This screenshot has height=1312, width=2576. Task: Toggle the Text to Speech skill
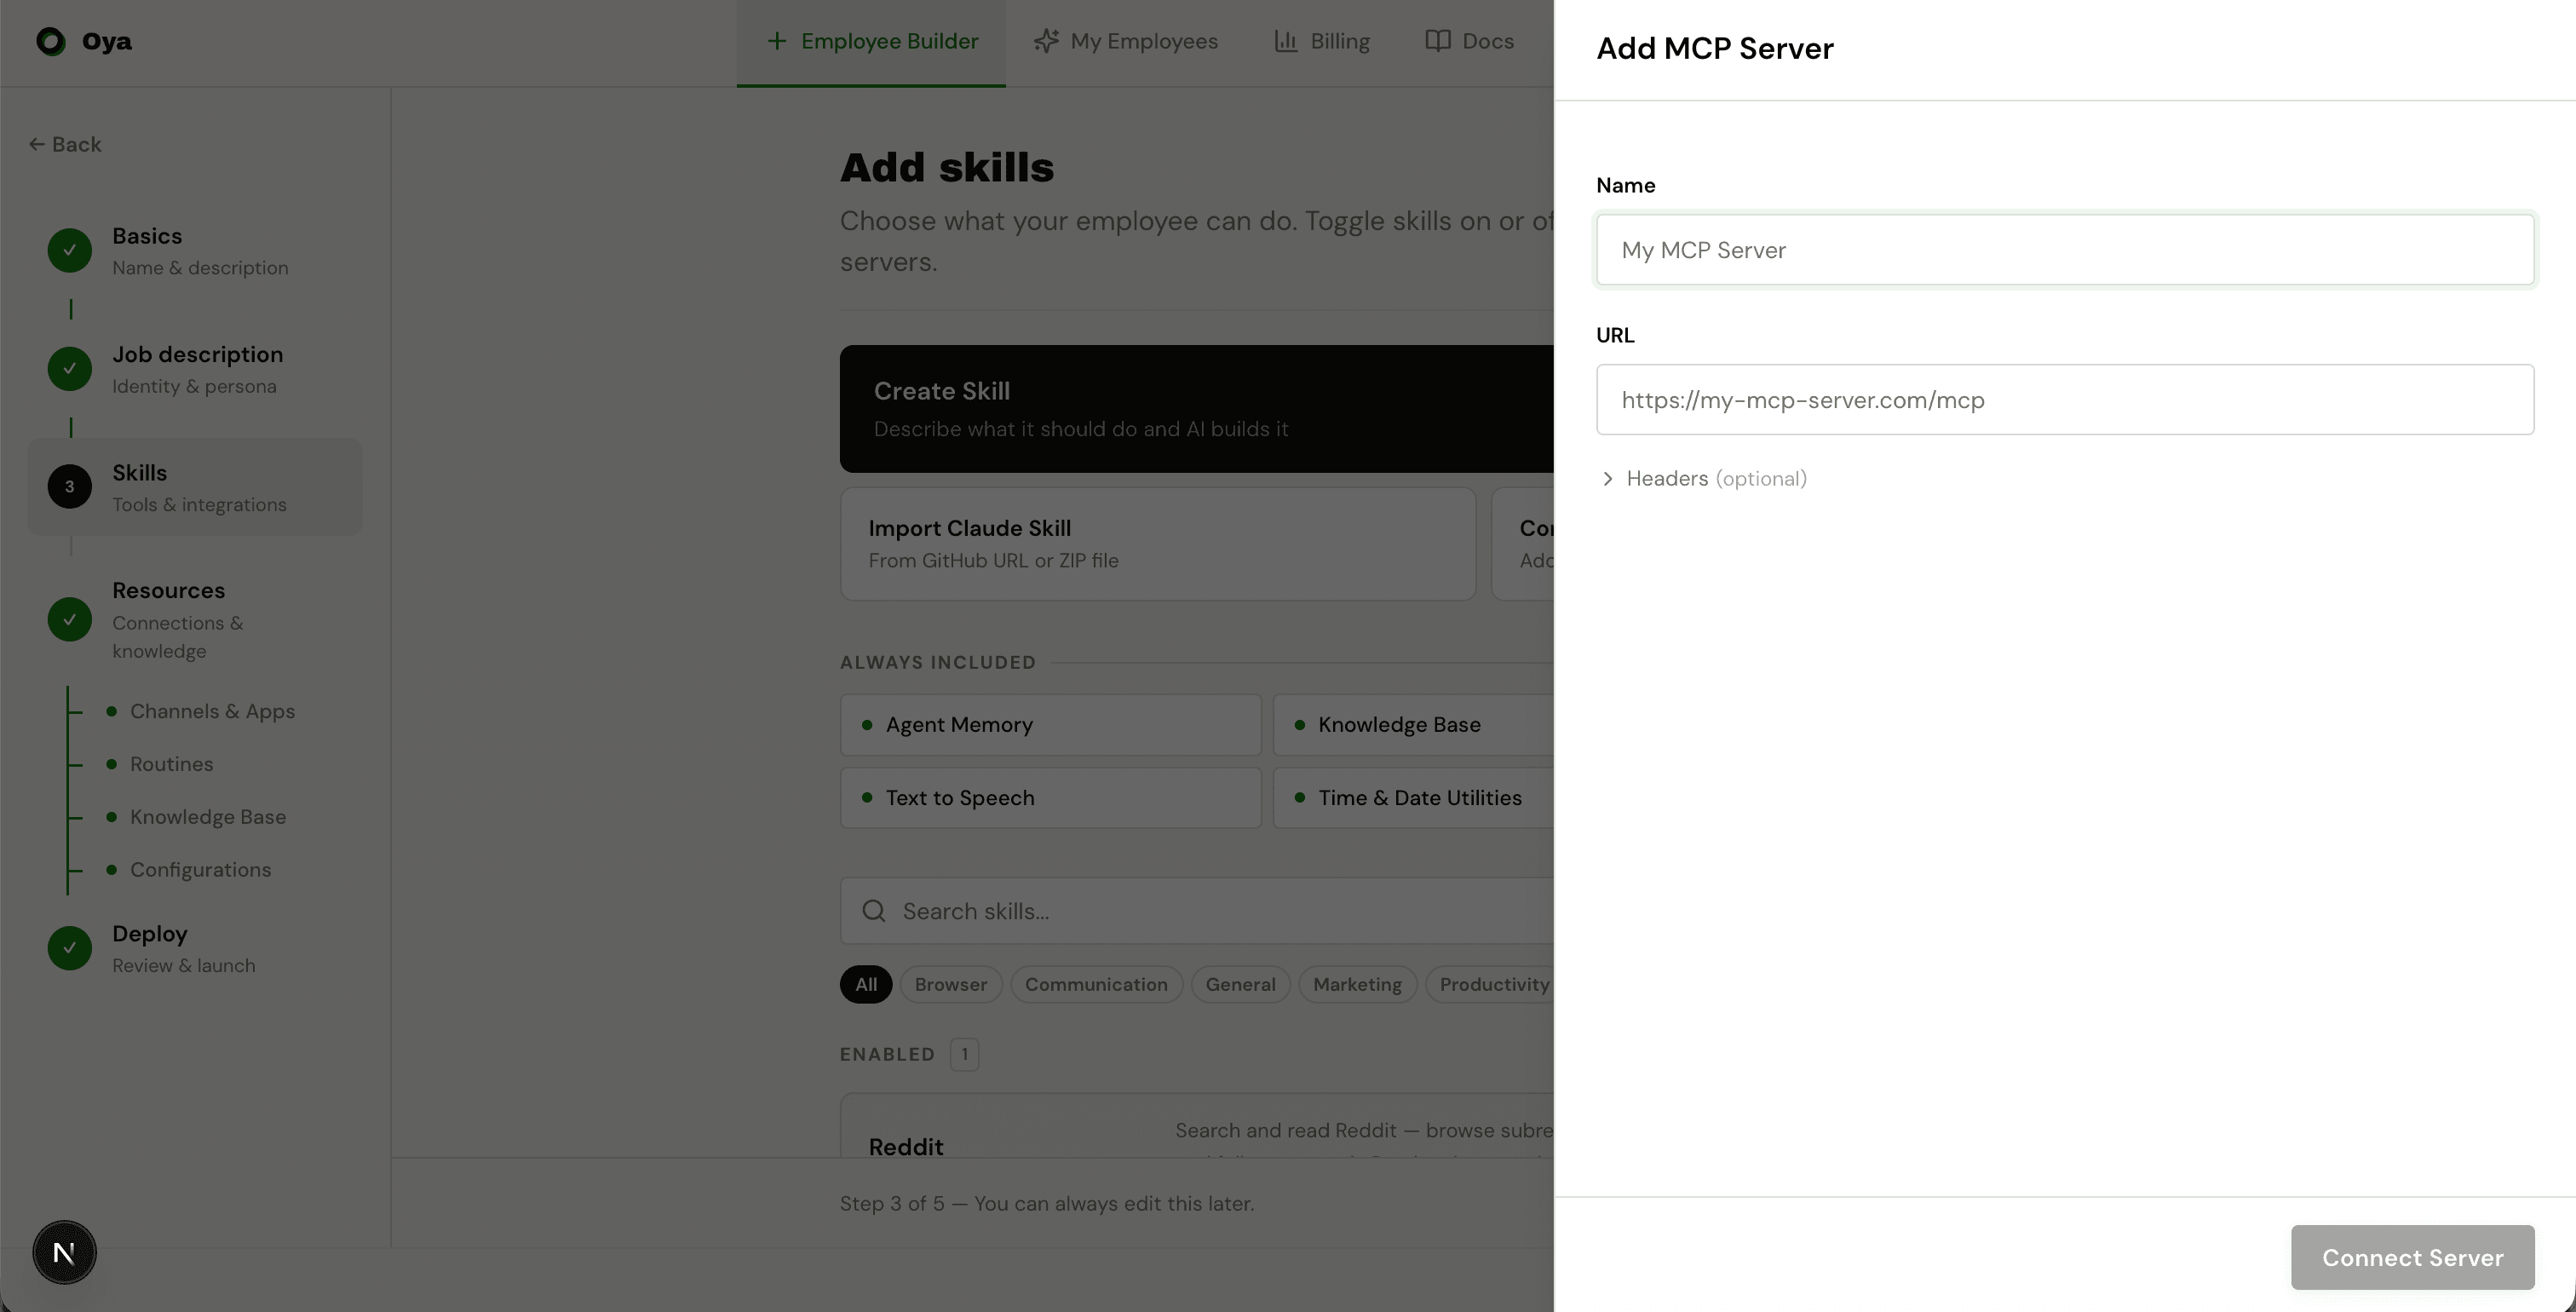pyautogui.click(x=1050, y=797)
